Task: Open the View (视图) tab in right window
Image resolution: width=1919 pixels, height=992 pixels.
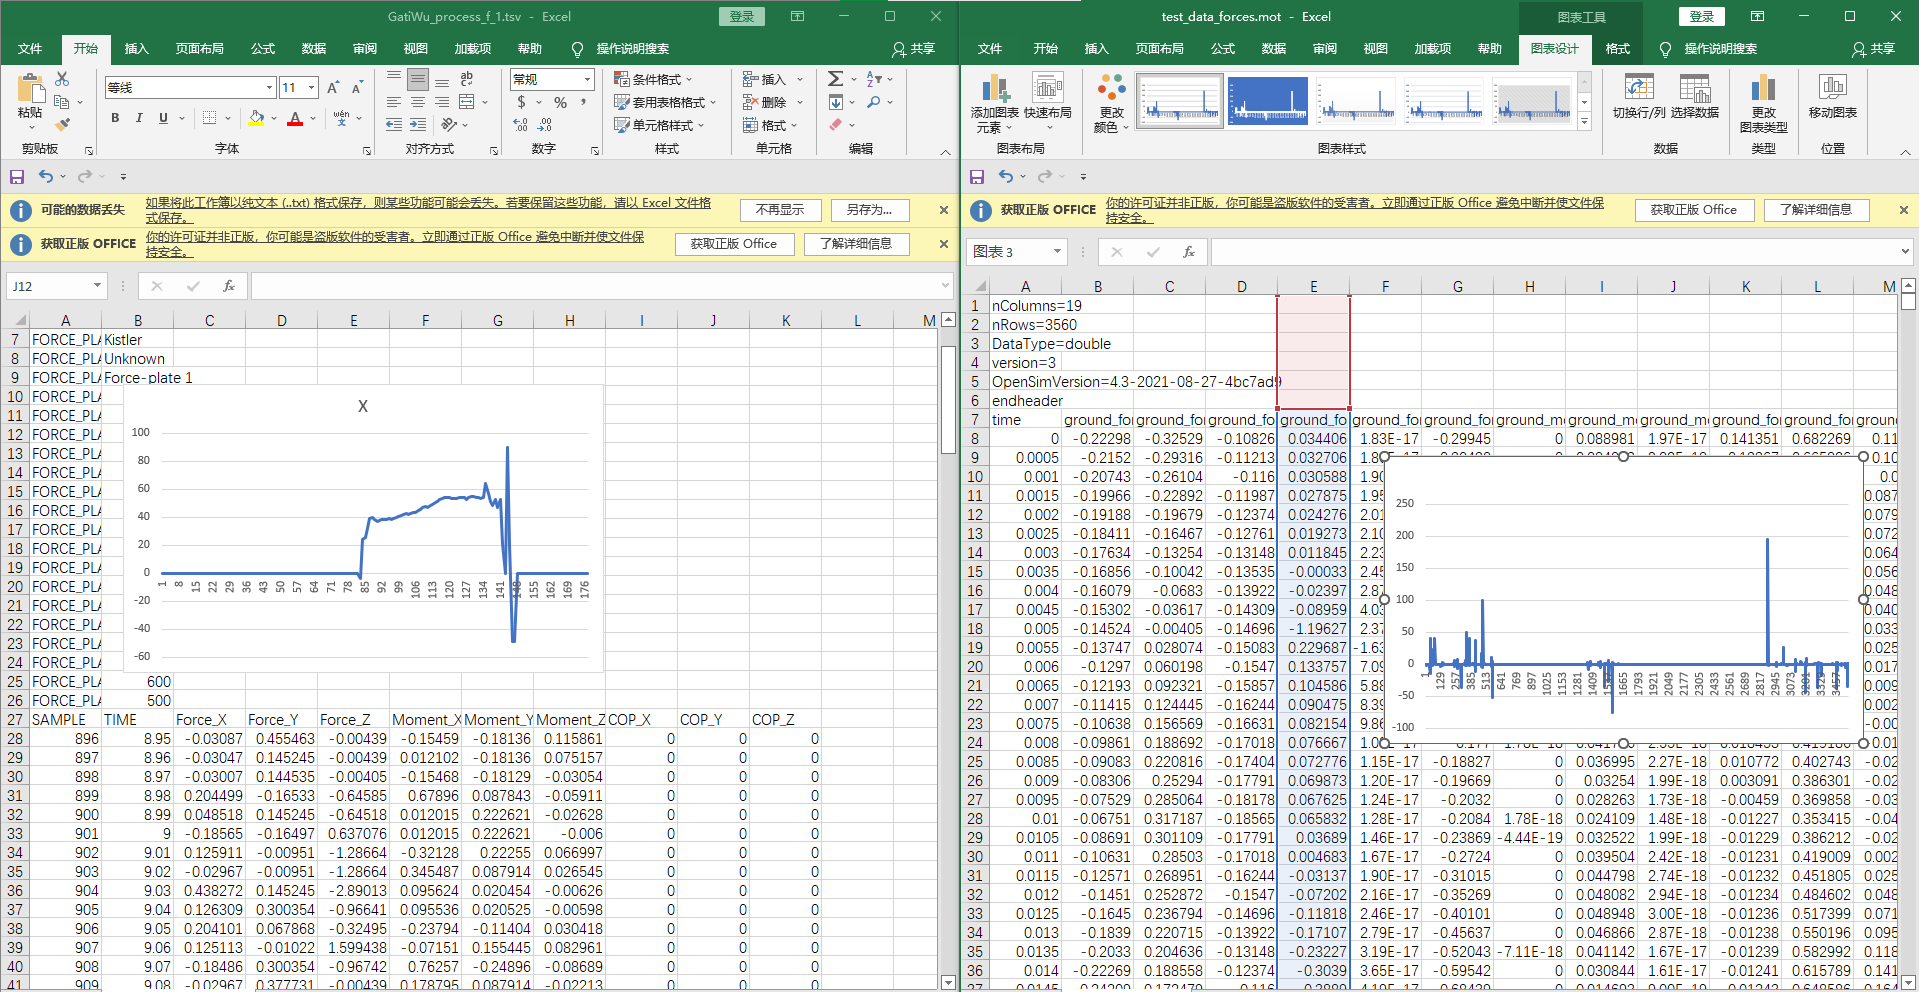Action: pos(1375,49)
